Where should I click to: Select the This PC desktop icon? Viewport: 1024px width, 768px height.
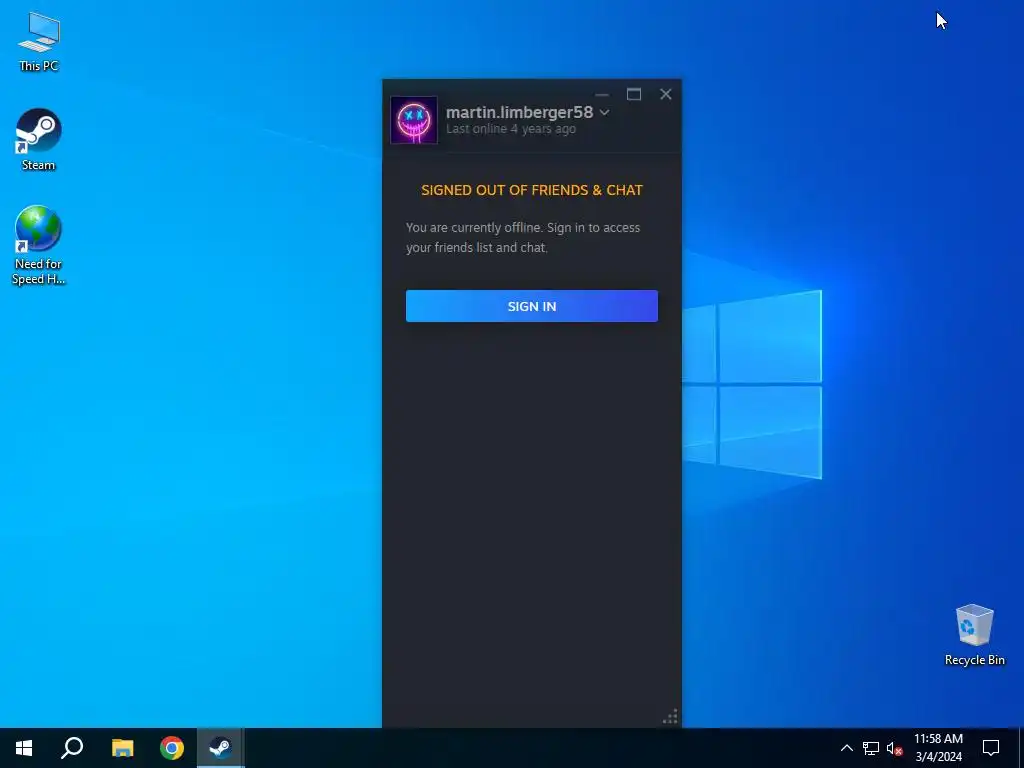click(x=39, y=42)
